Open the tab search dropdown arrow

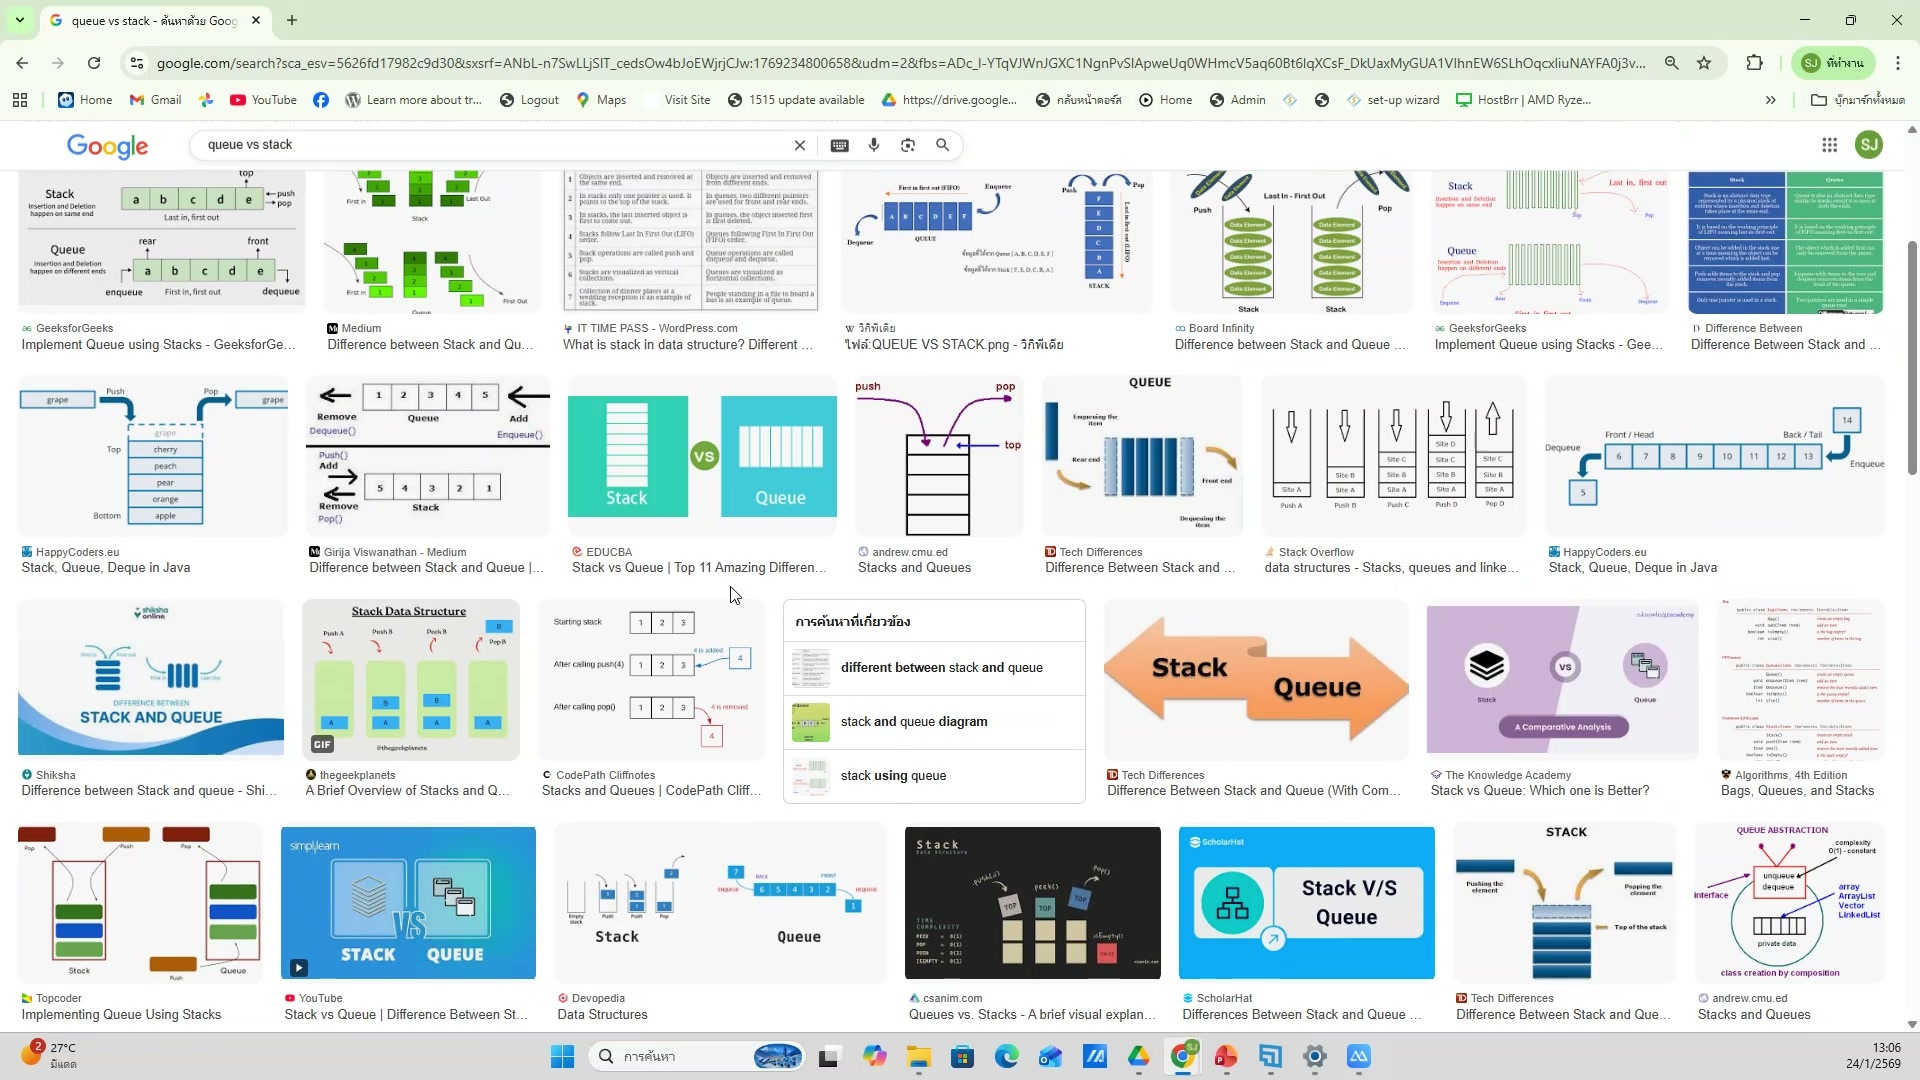coord(19,20)
